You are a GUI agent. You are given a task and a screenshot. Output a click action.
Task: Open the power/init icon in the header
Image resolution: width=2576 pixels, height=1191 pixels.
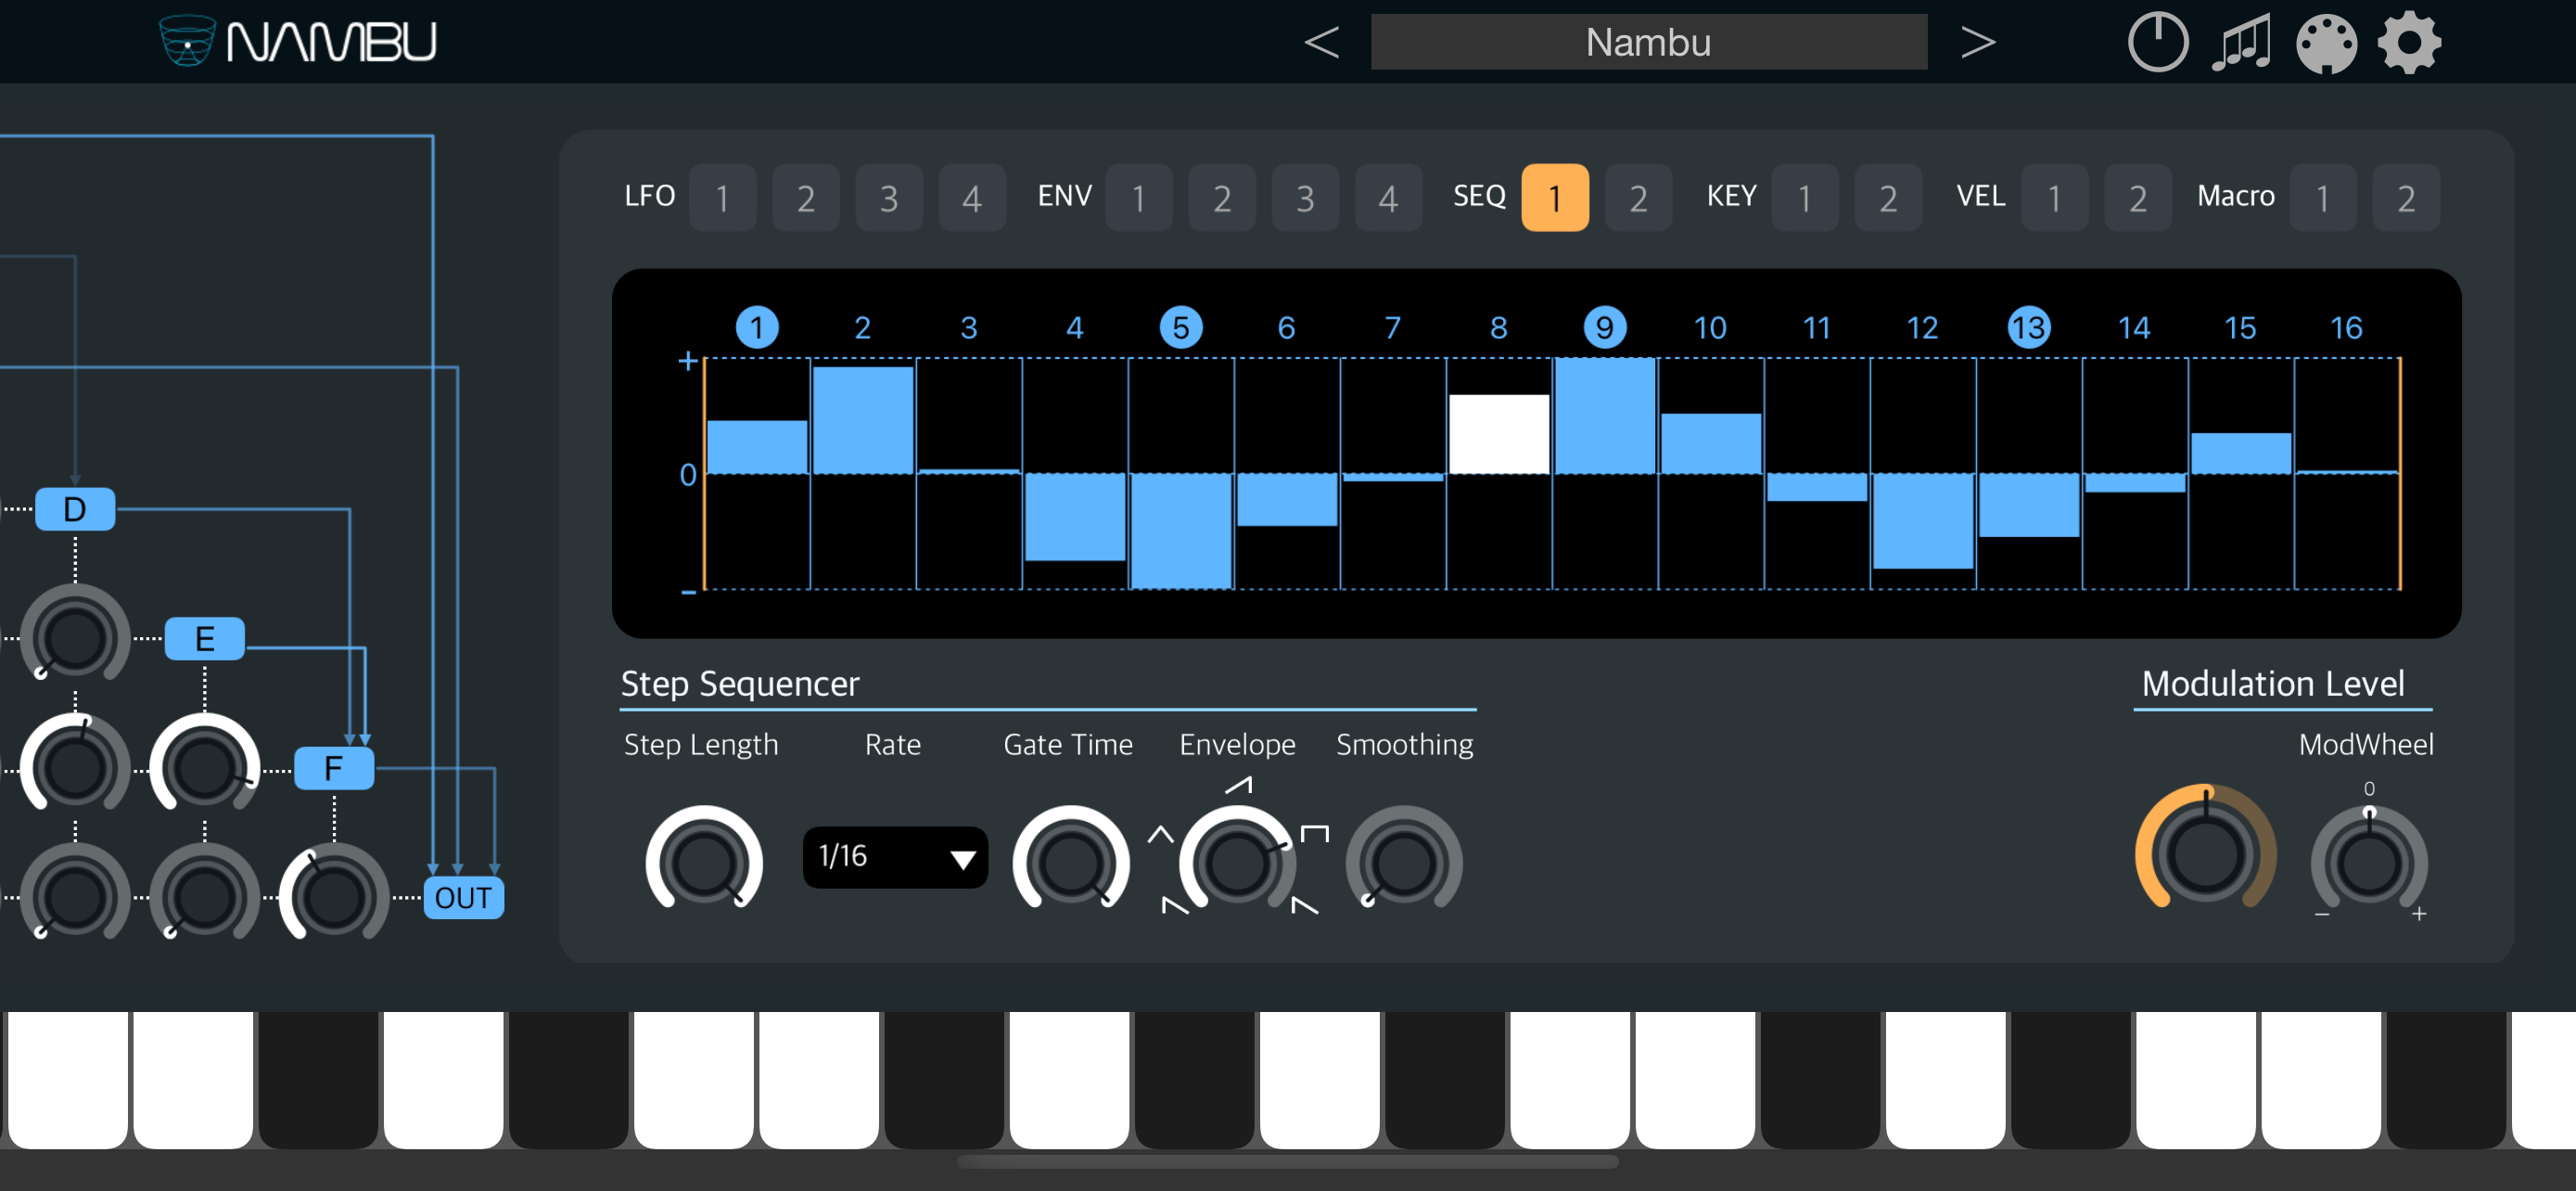(2157, 42)
